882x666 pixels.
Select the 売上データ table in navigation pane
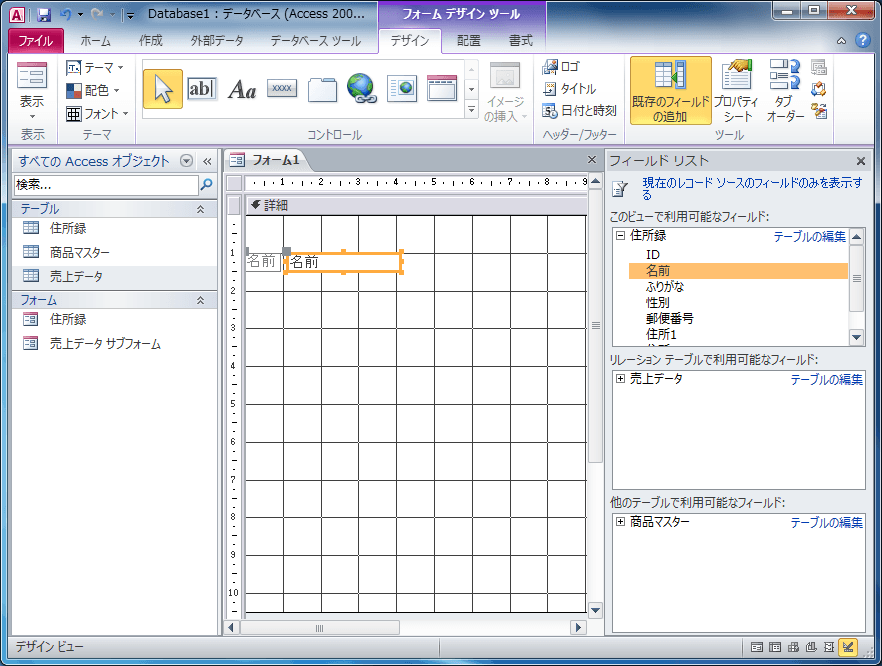pos(114,276)
